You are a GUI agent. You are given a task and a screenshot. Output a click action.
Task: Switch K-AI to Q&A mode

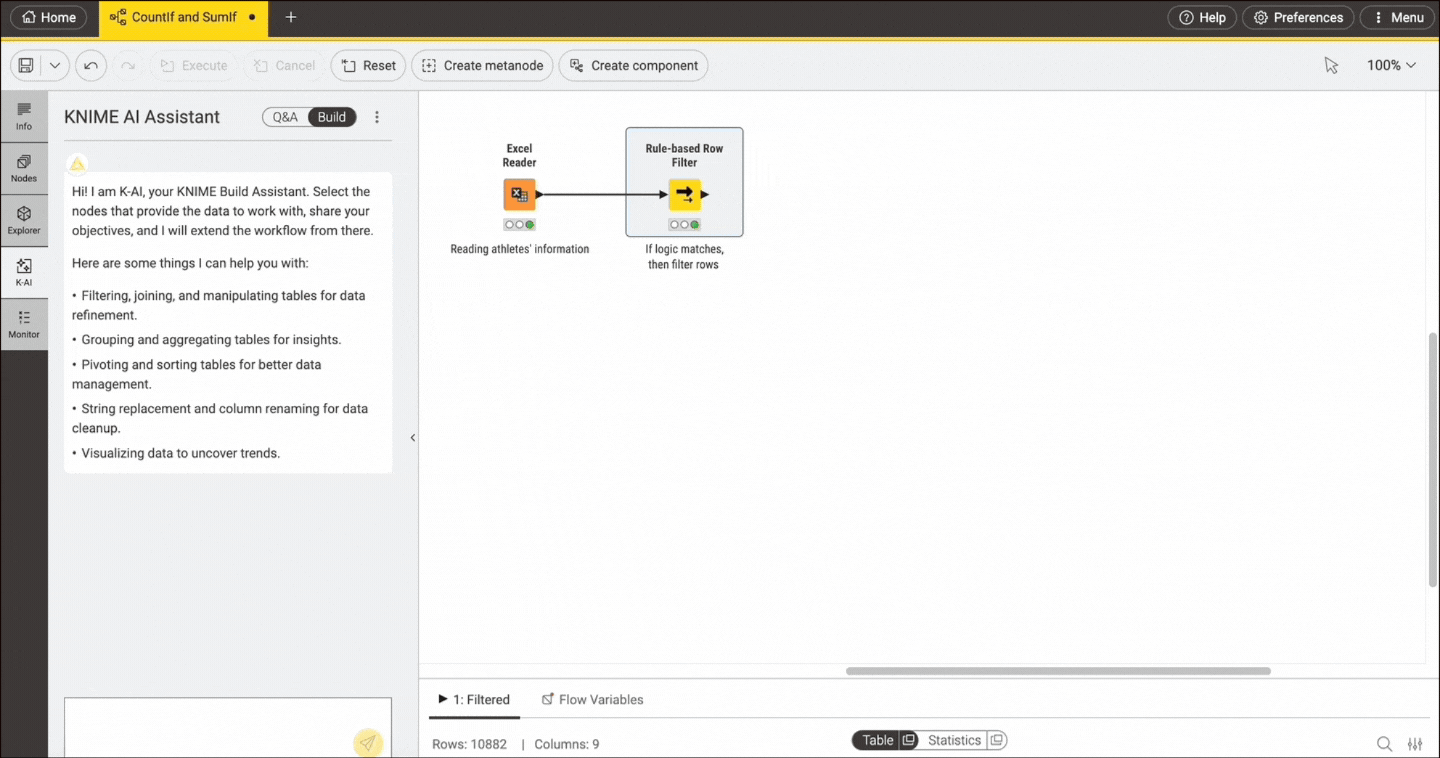(285, 117)
